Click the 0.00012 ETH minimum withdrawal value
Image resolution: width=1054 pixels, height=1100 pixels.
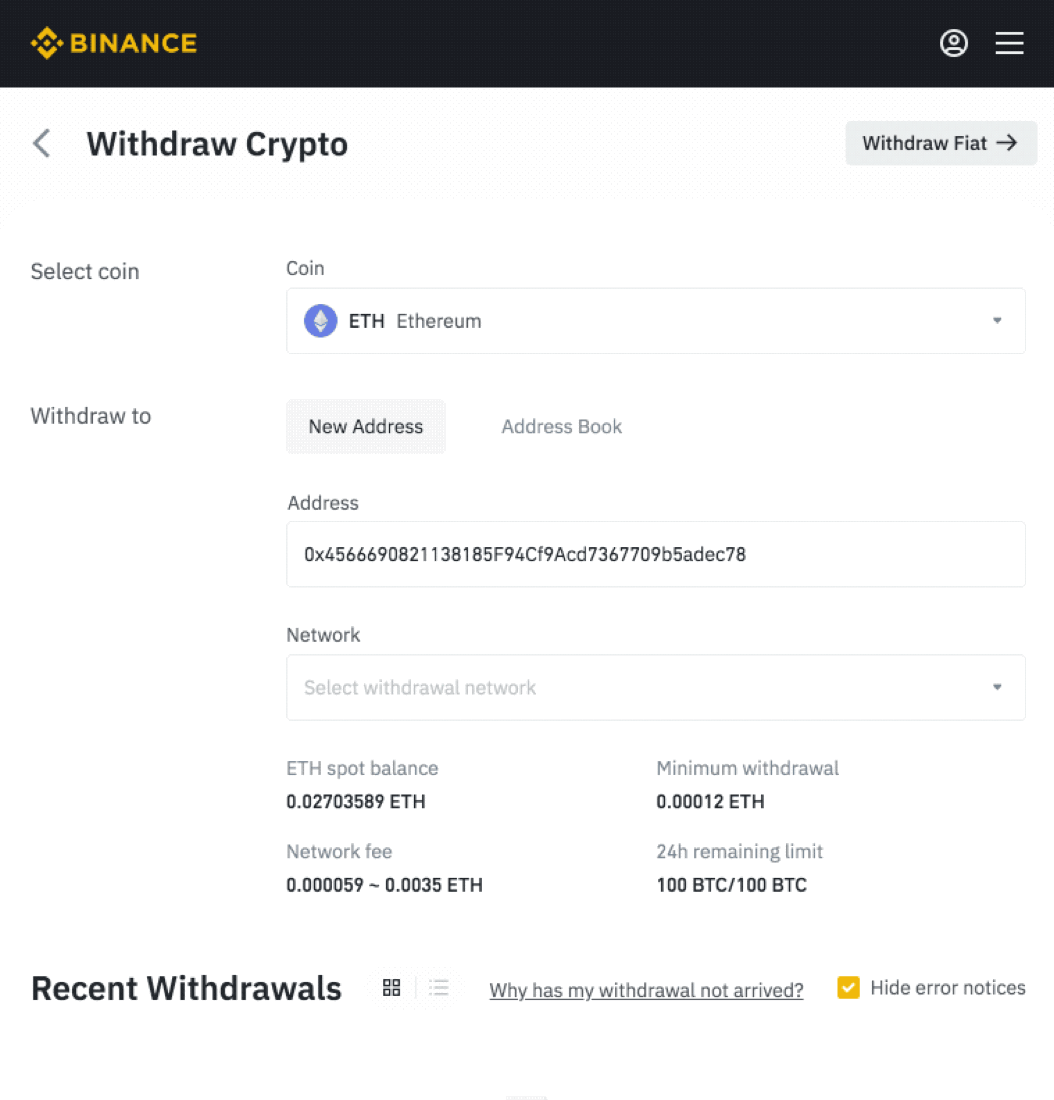click(x=710, y=802)
